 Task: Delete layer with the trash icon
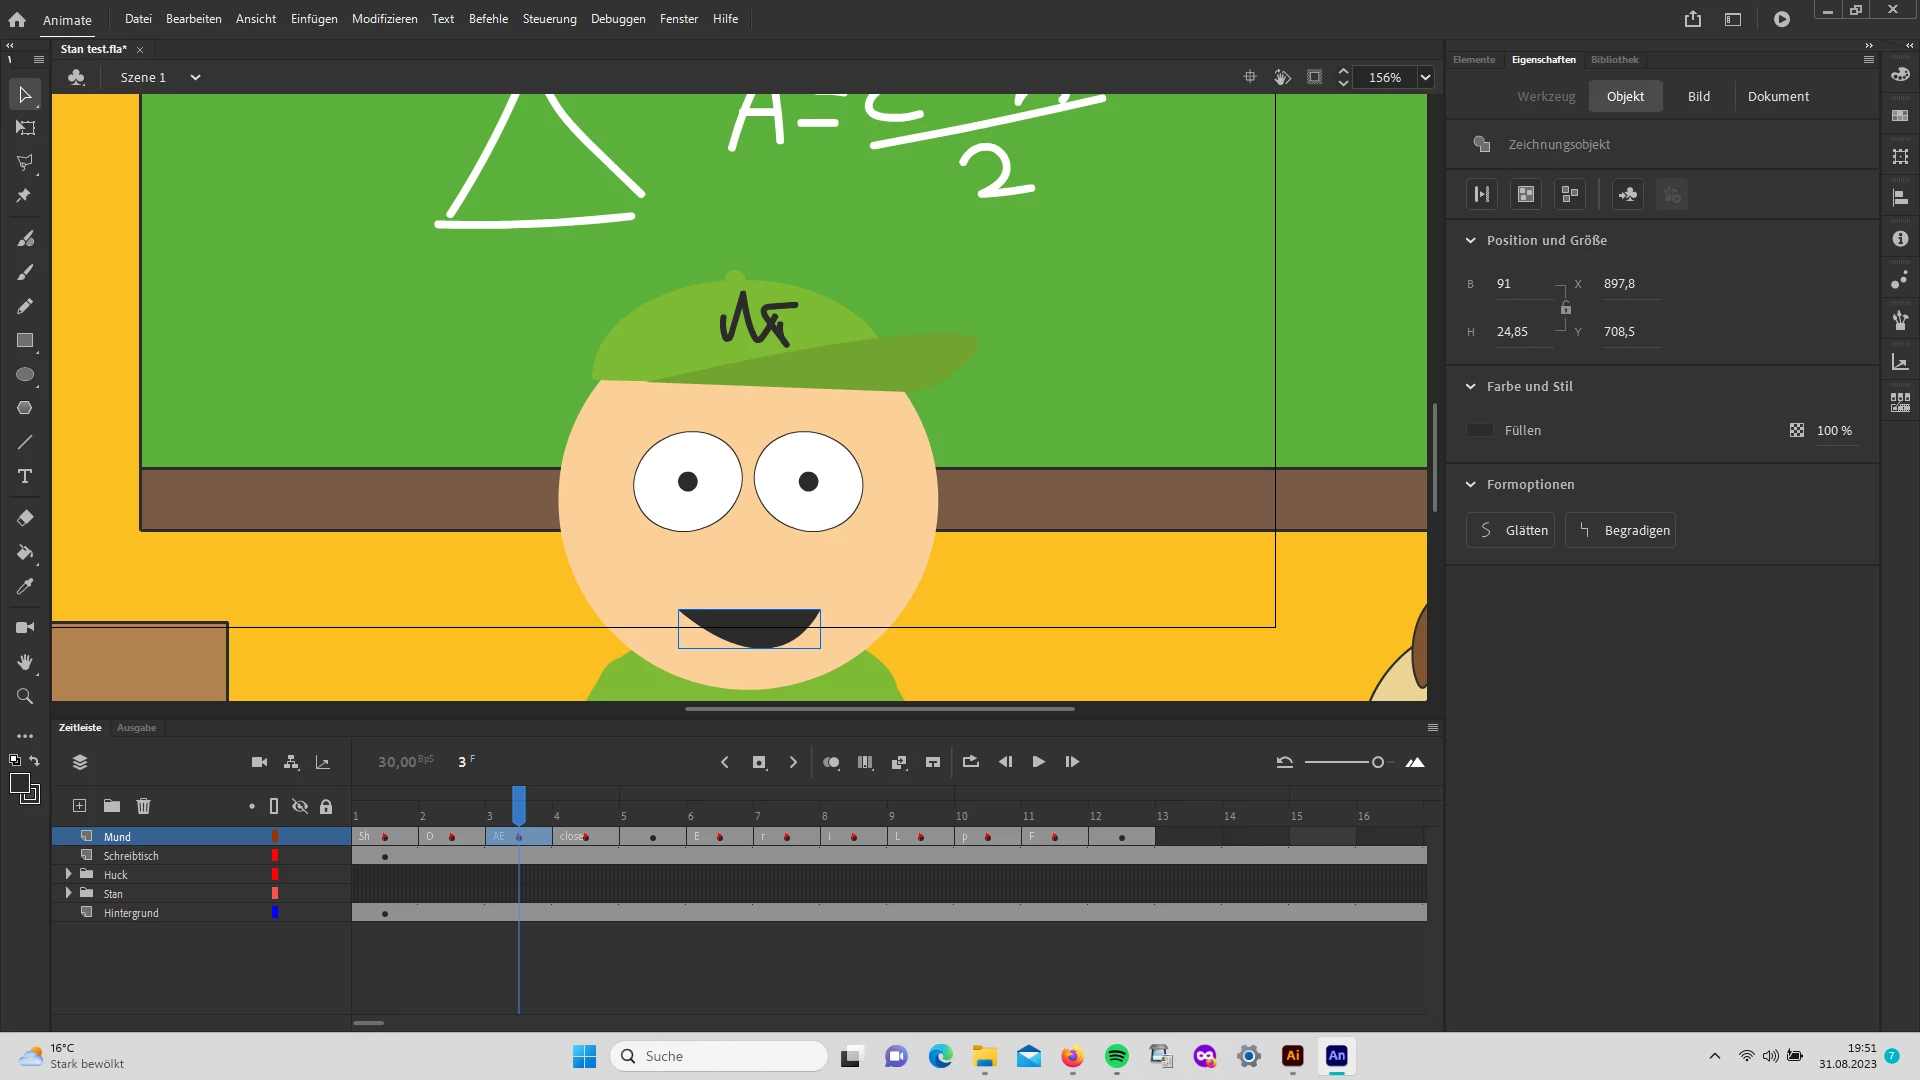(x=143, y=806)
